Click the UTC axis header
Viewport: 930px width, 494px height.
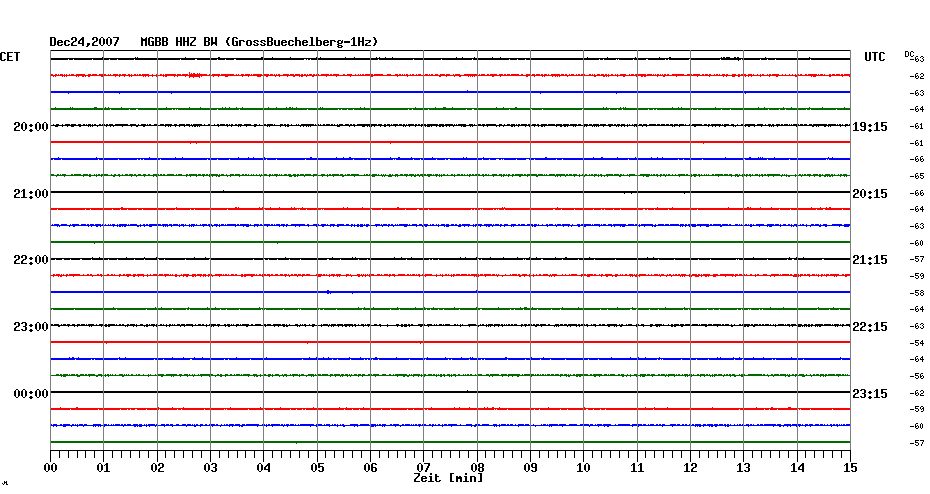(875, 57)
